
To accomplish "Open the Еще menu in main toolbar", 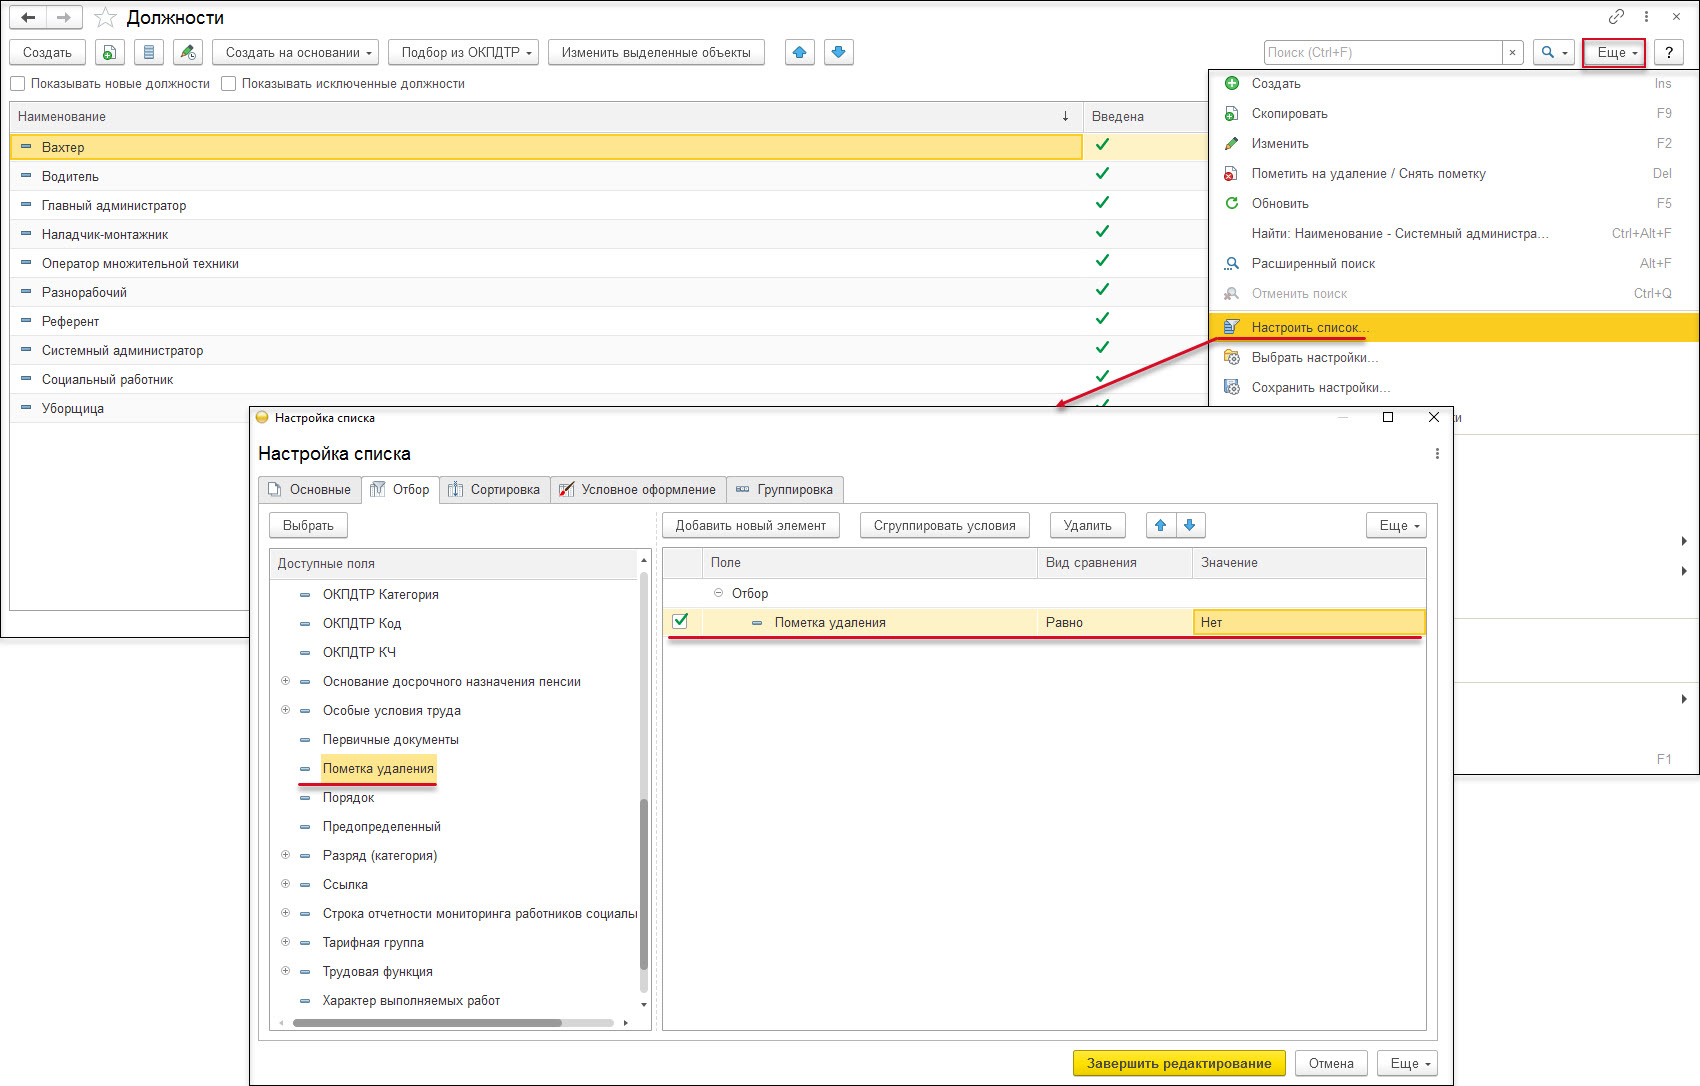I will click(1614, 52).
